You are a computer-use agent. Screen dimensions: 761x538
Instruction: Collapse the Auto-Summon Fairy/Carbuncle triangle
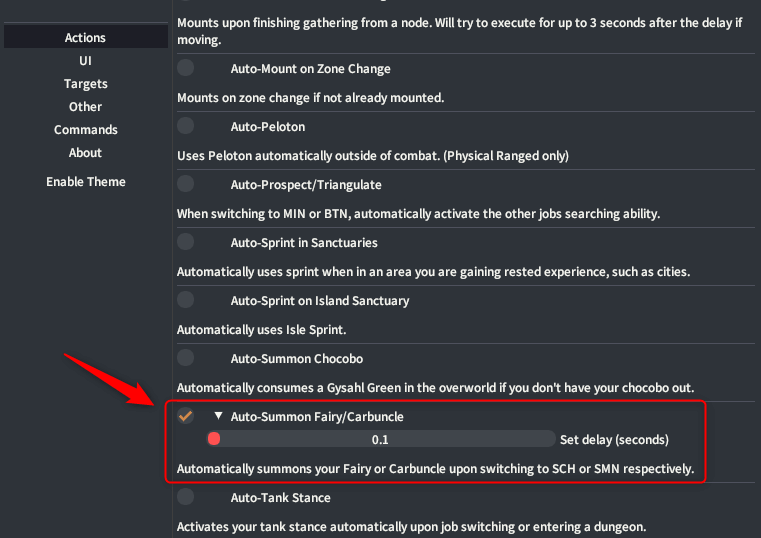tap(218, 416)
